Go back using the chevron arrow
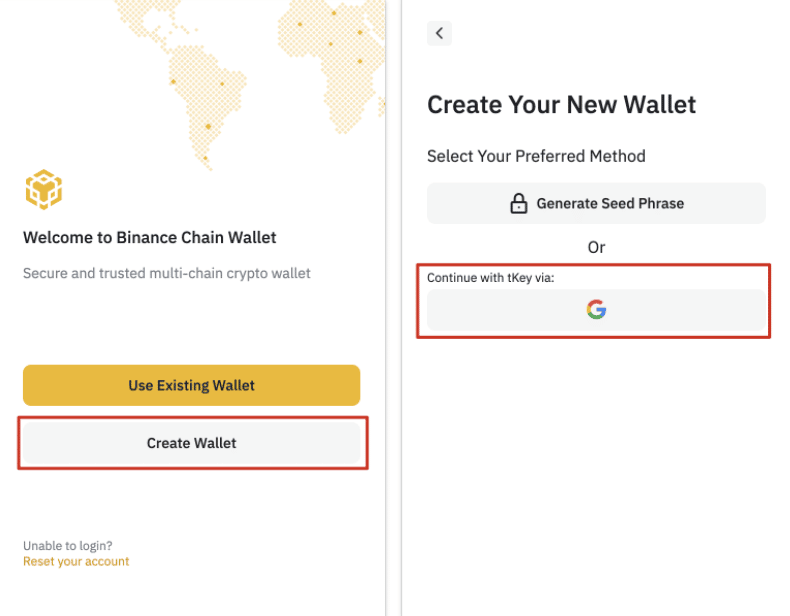This screenshot has height=616, width=790. [439, 33]
